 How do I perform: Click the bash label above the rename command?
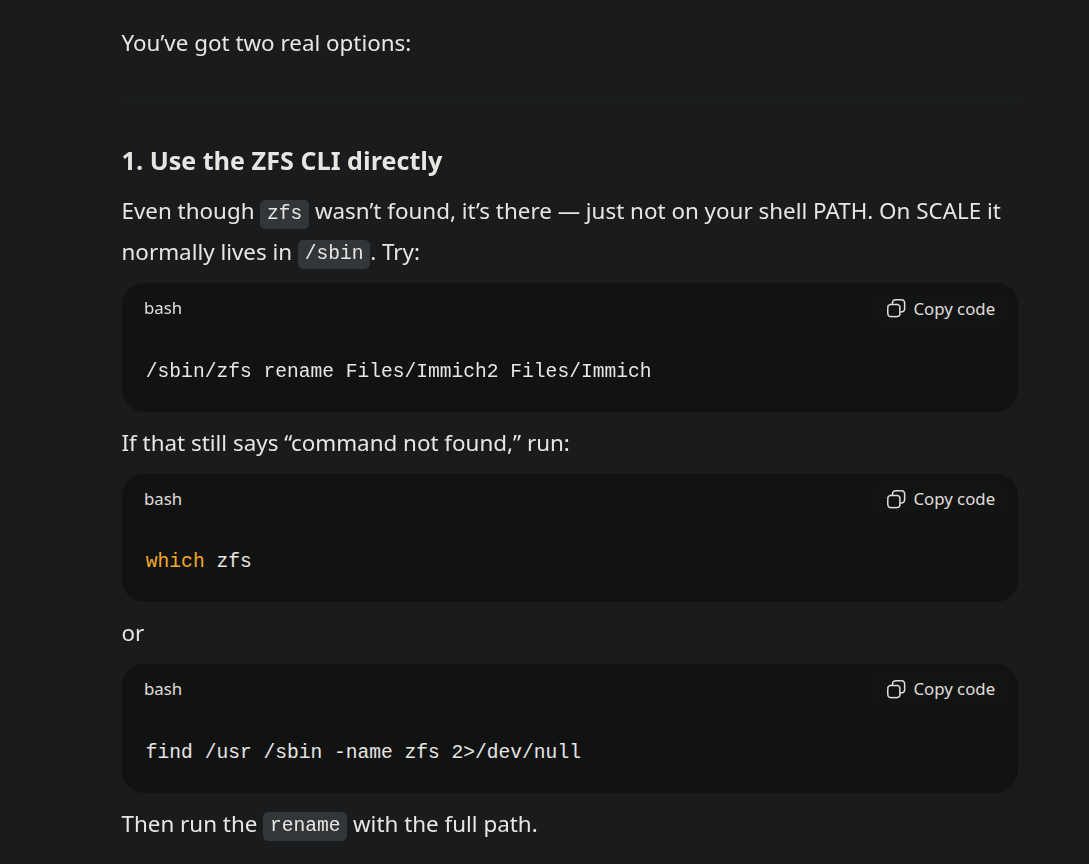click(163, 308)
